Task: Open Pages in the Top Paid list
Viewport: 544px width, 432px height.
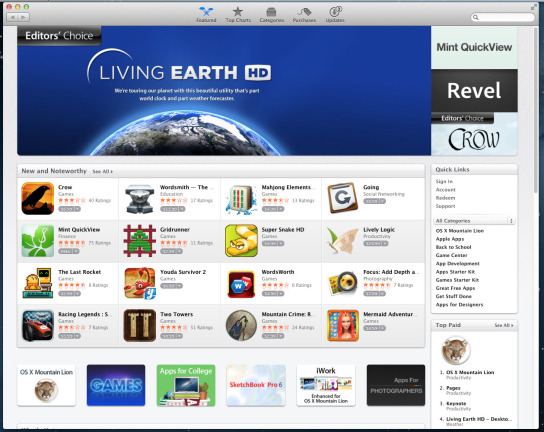Action: click(x=453, y=388)
